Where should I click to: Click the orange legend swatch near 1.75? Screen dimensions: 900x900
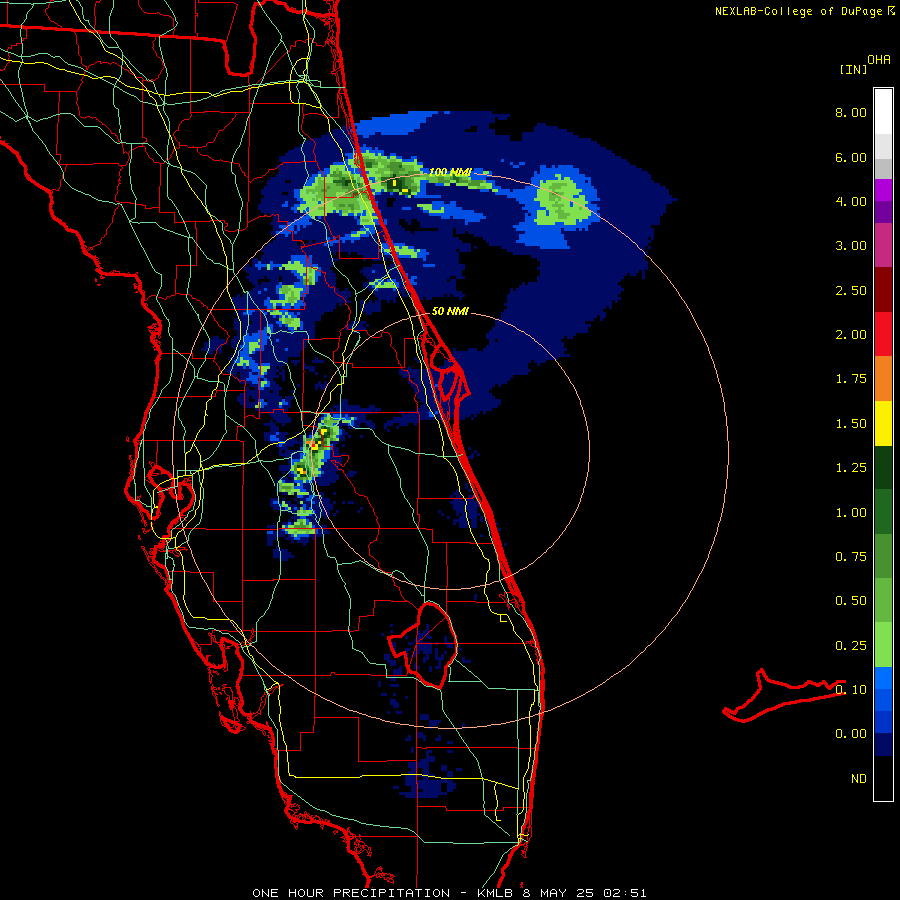coord(883,379)
